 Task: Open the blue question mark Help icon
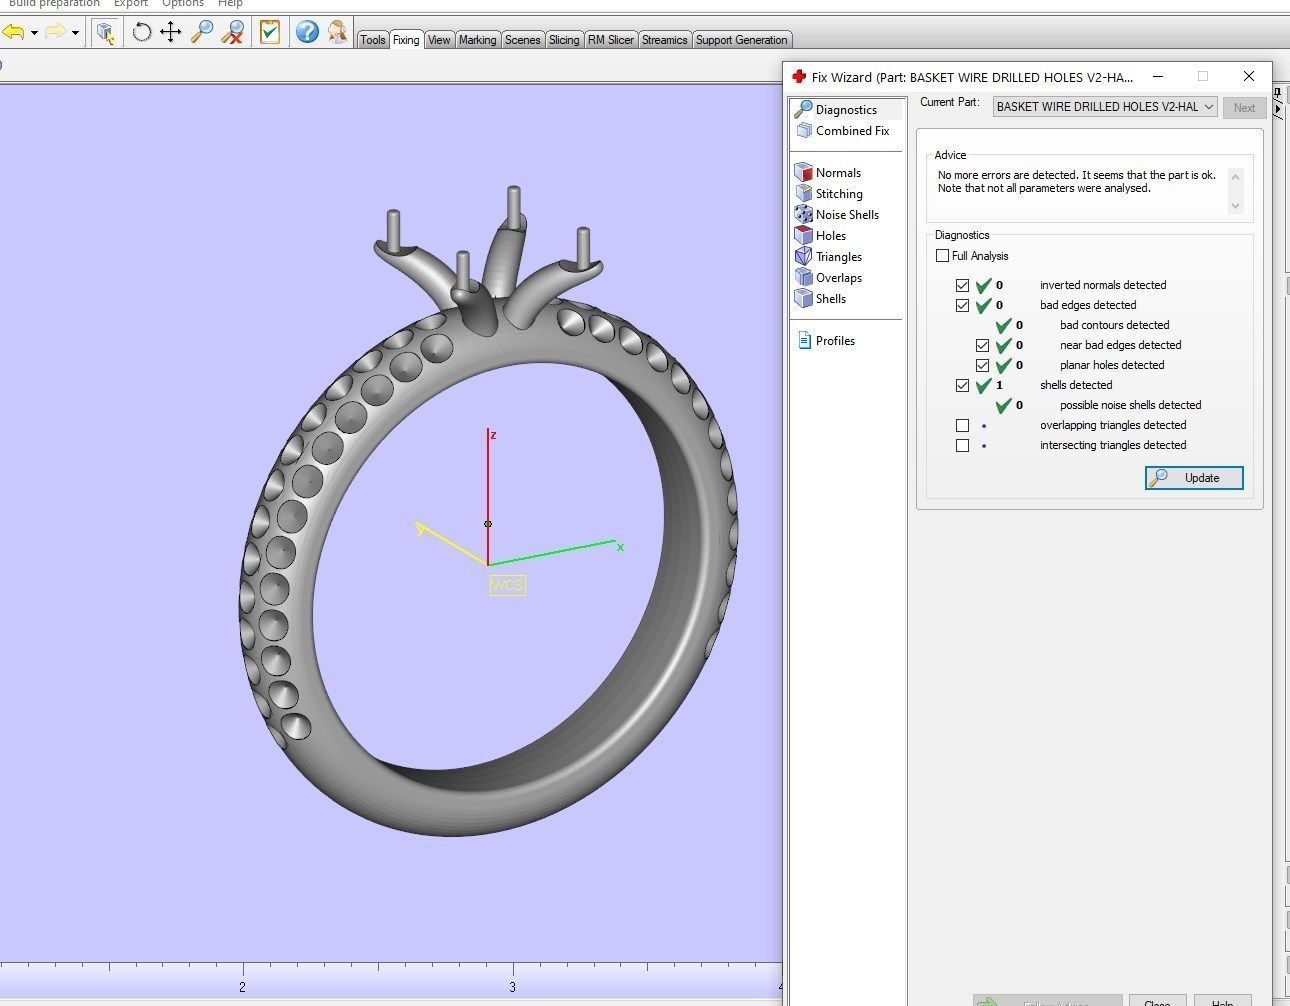tap(307, 32)
